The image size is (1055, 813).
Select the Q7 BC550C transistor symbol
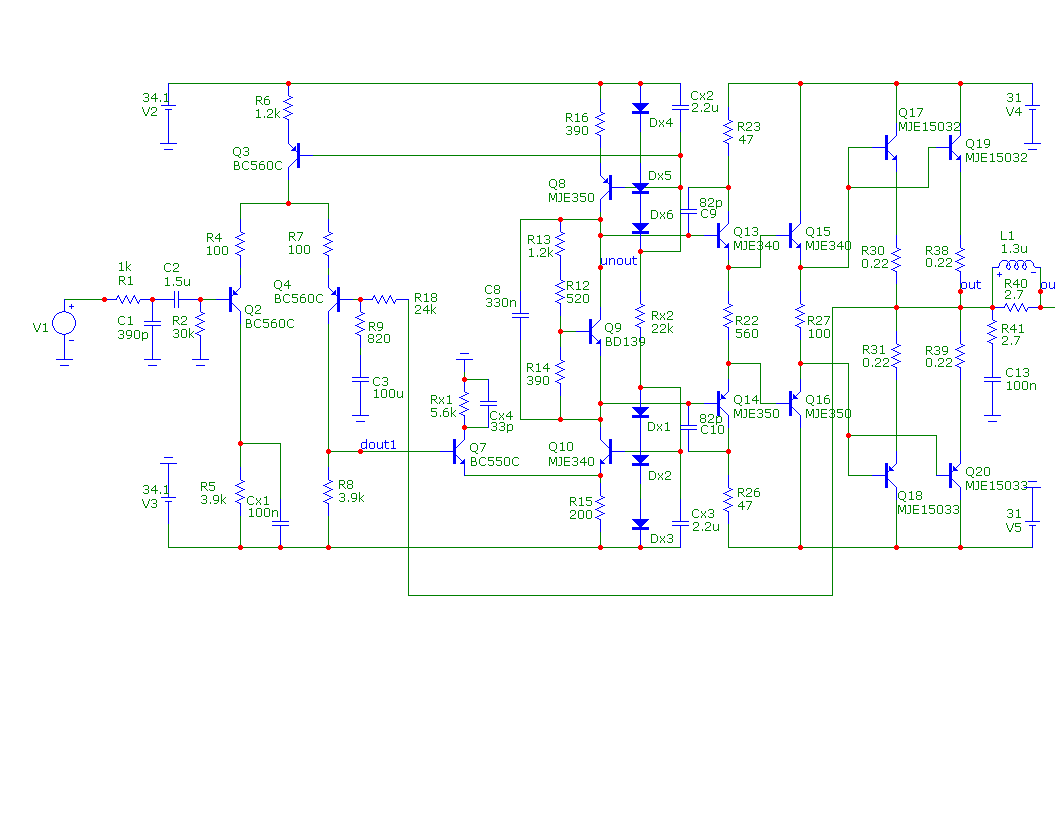458,452
